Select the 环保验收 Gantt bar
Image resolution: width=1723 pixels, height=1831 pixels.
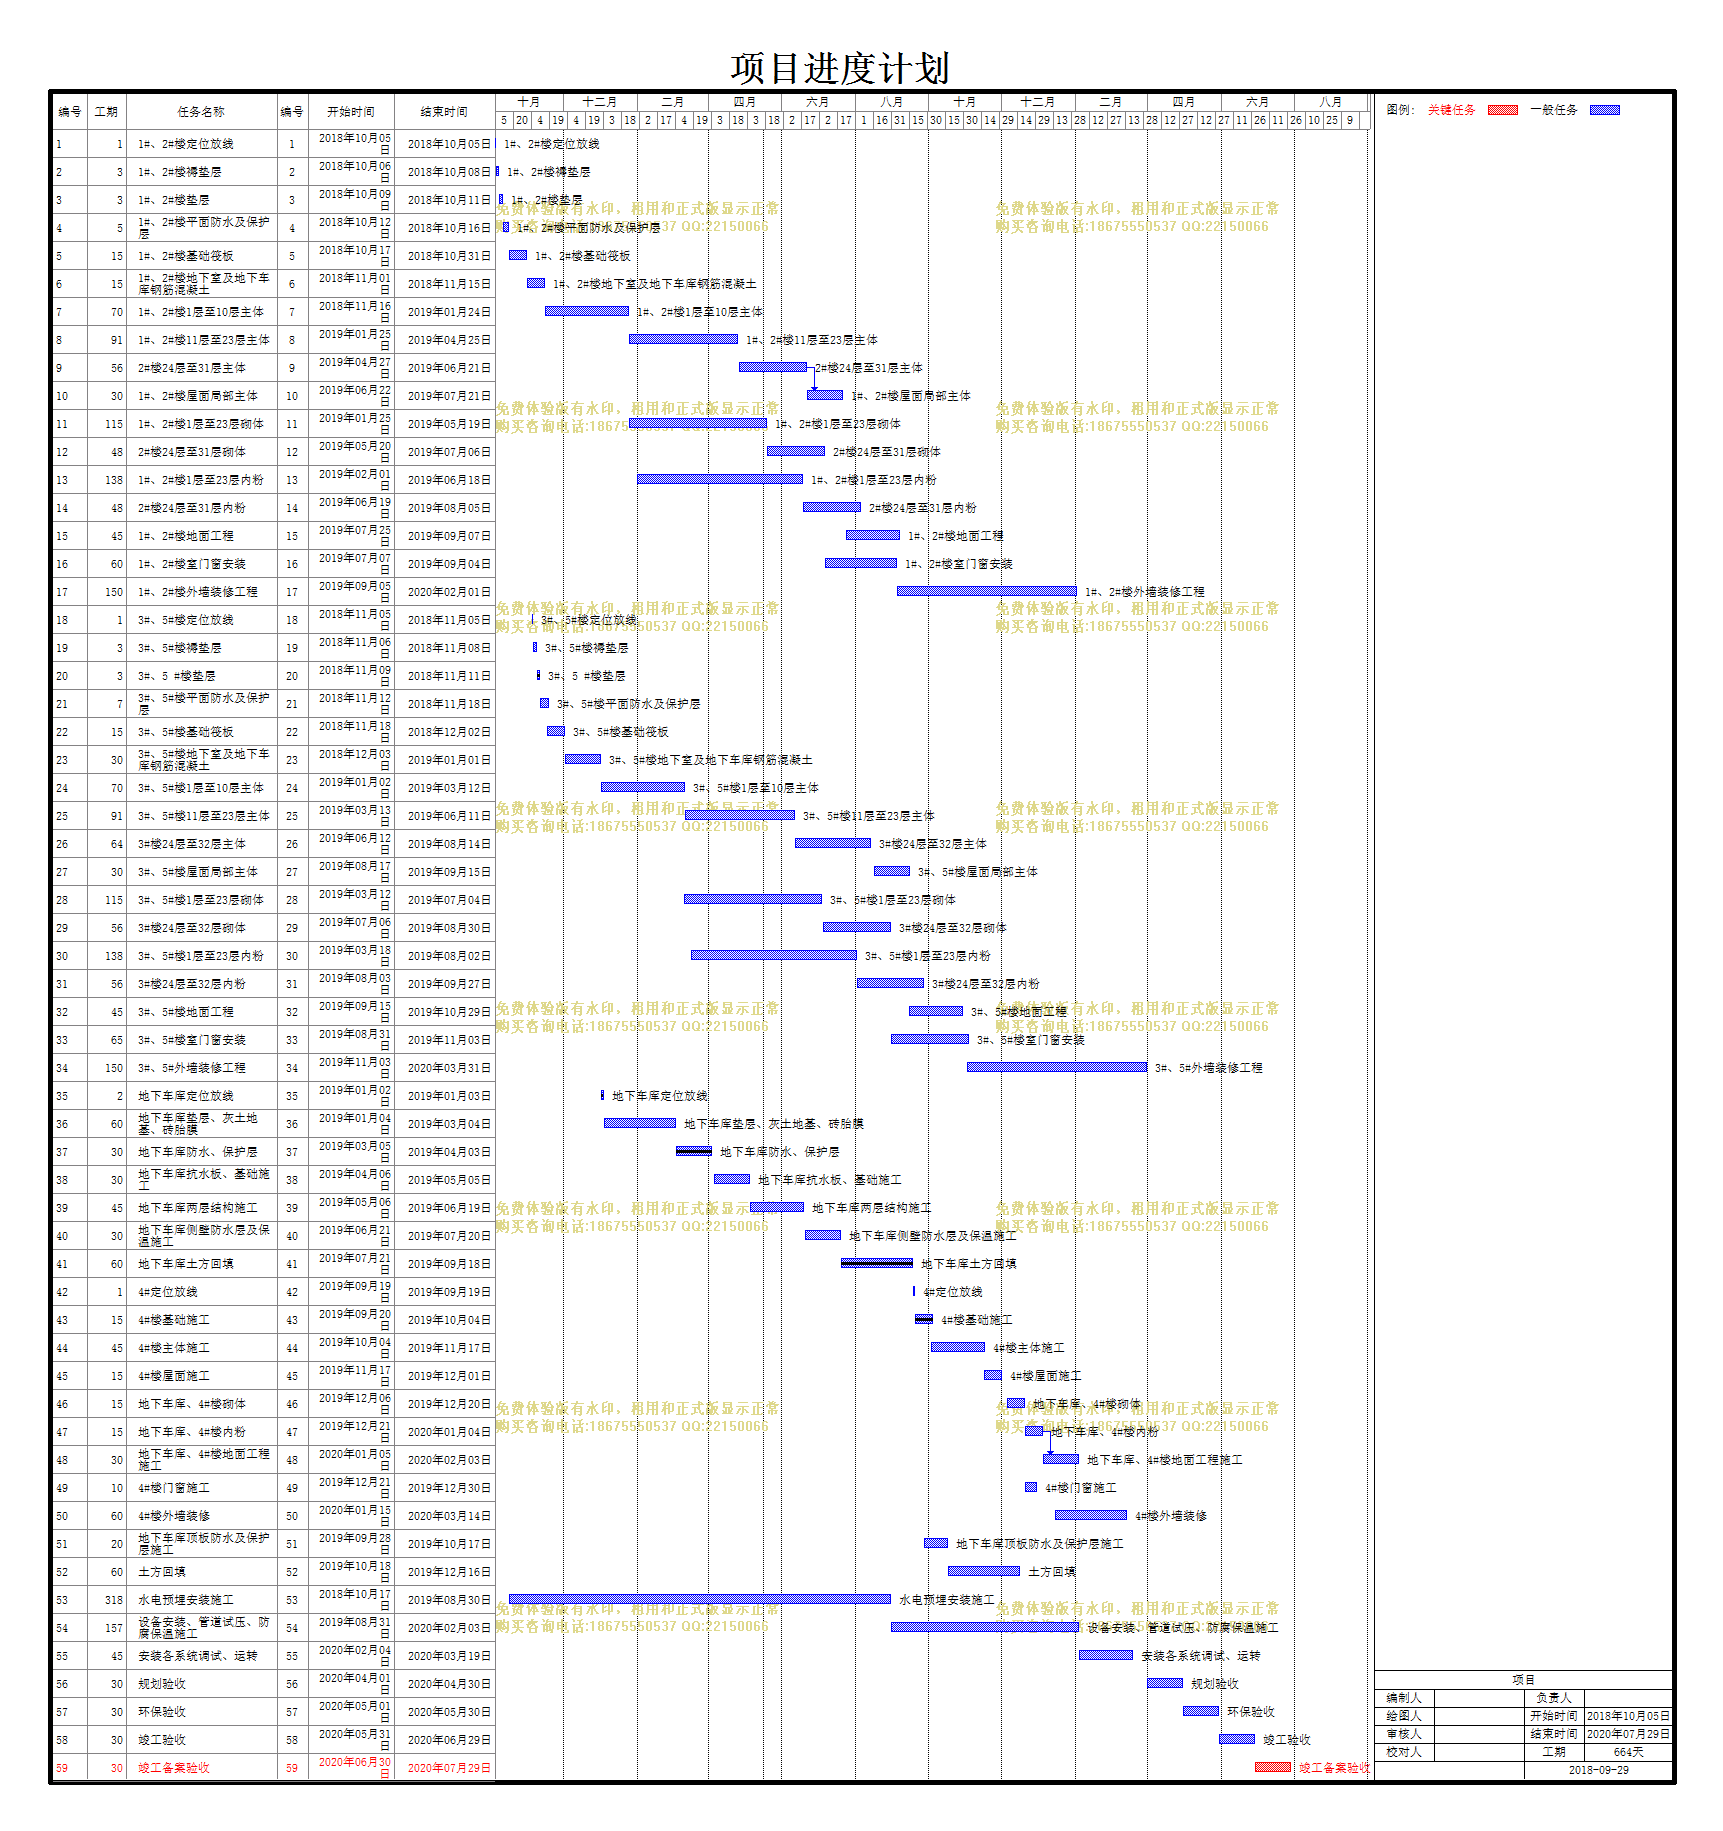pos(1201,1711)
